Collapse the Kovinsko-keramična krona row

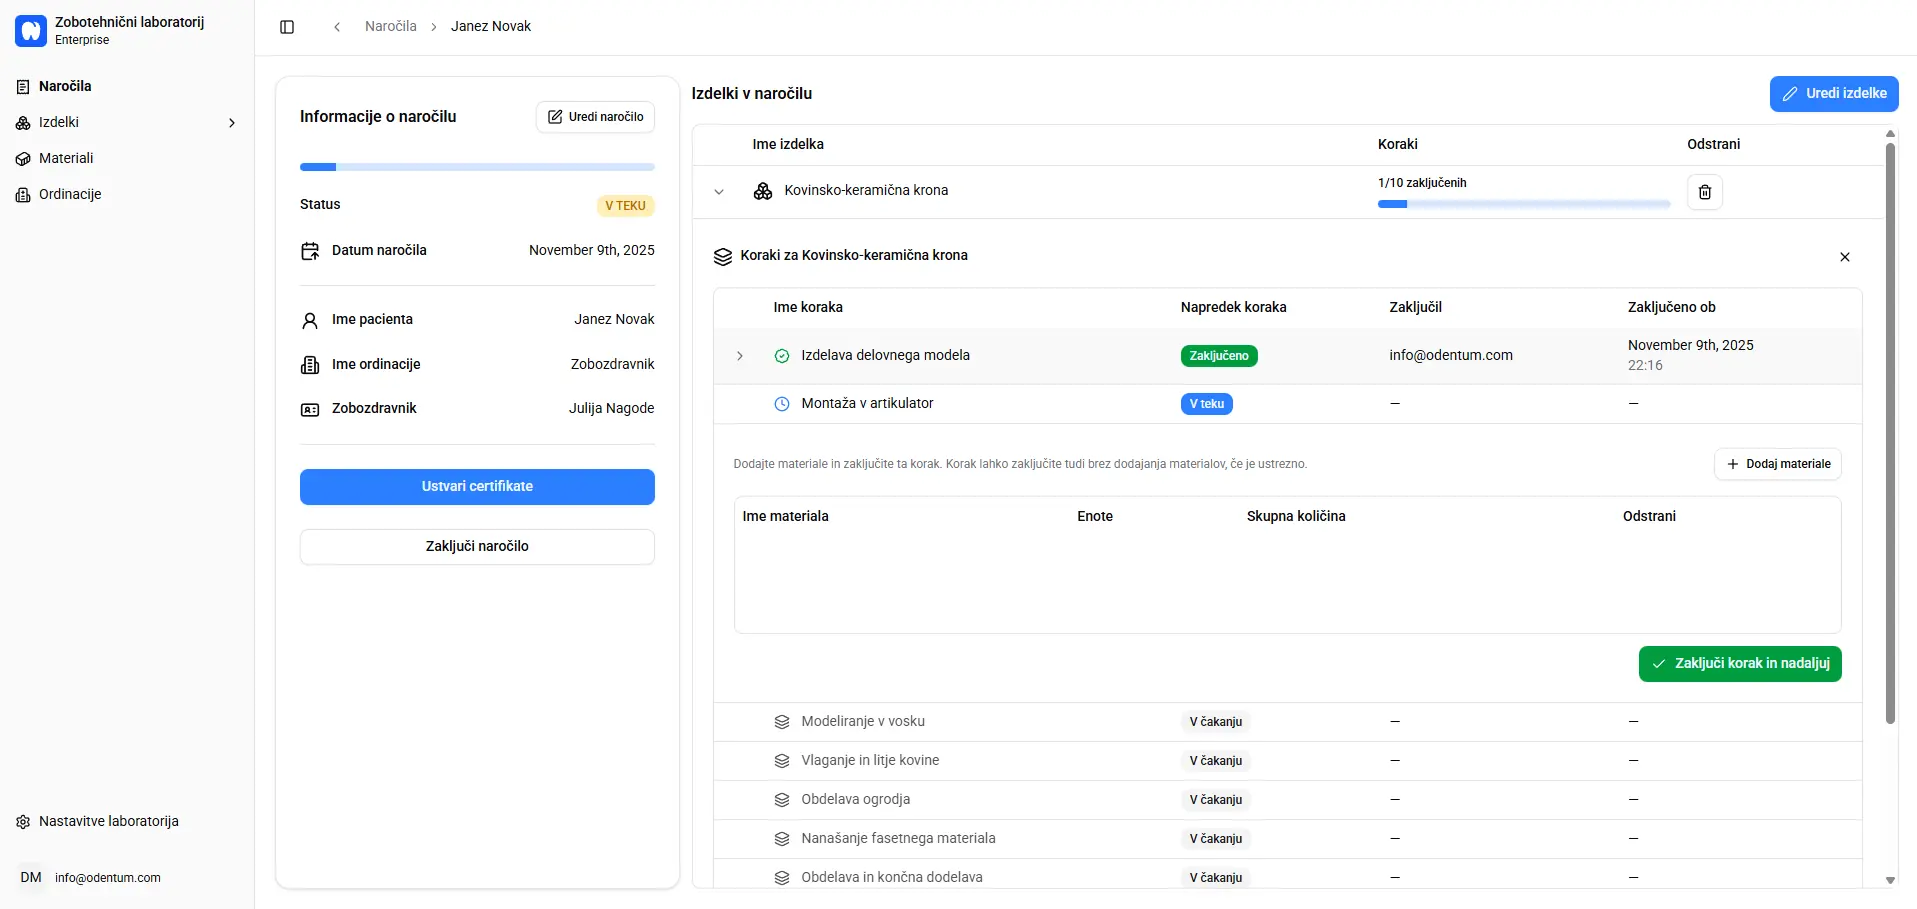(x=719, y=192)
